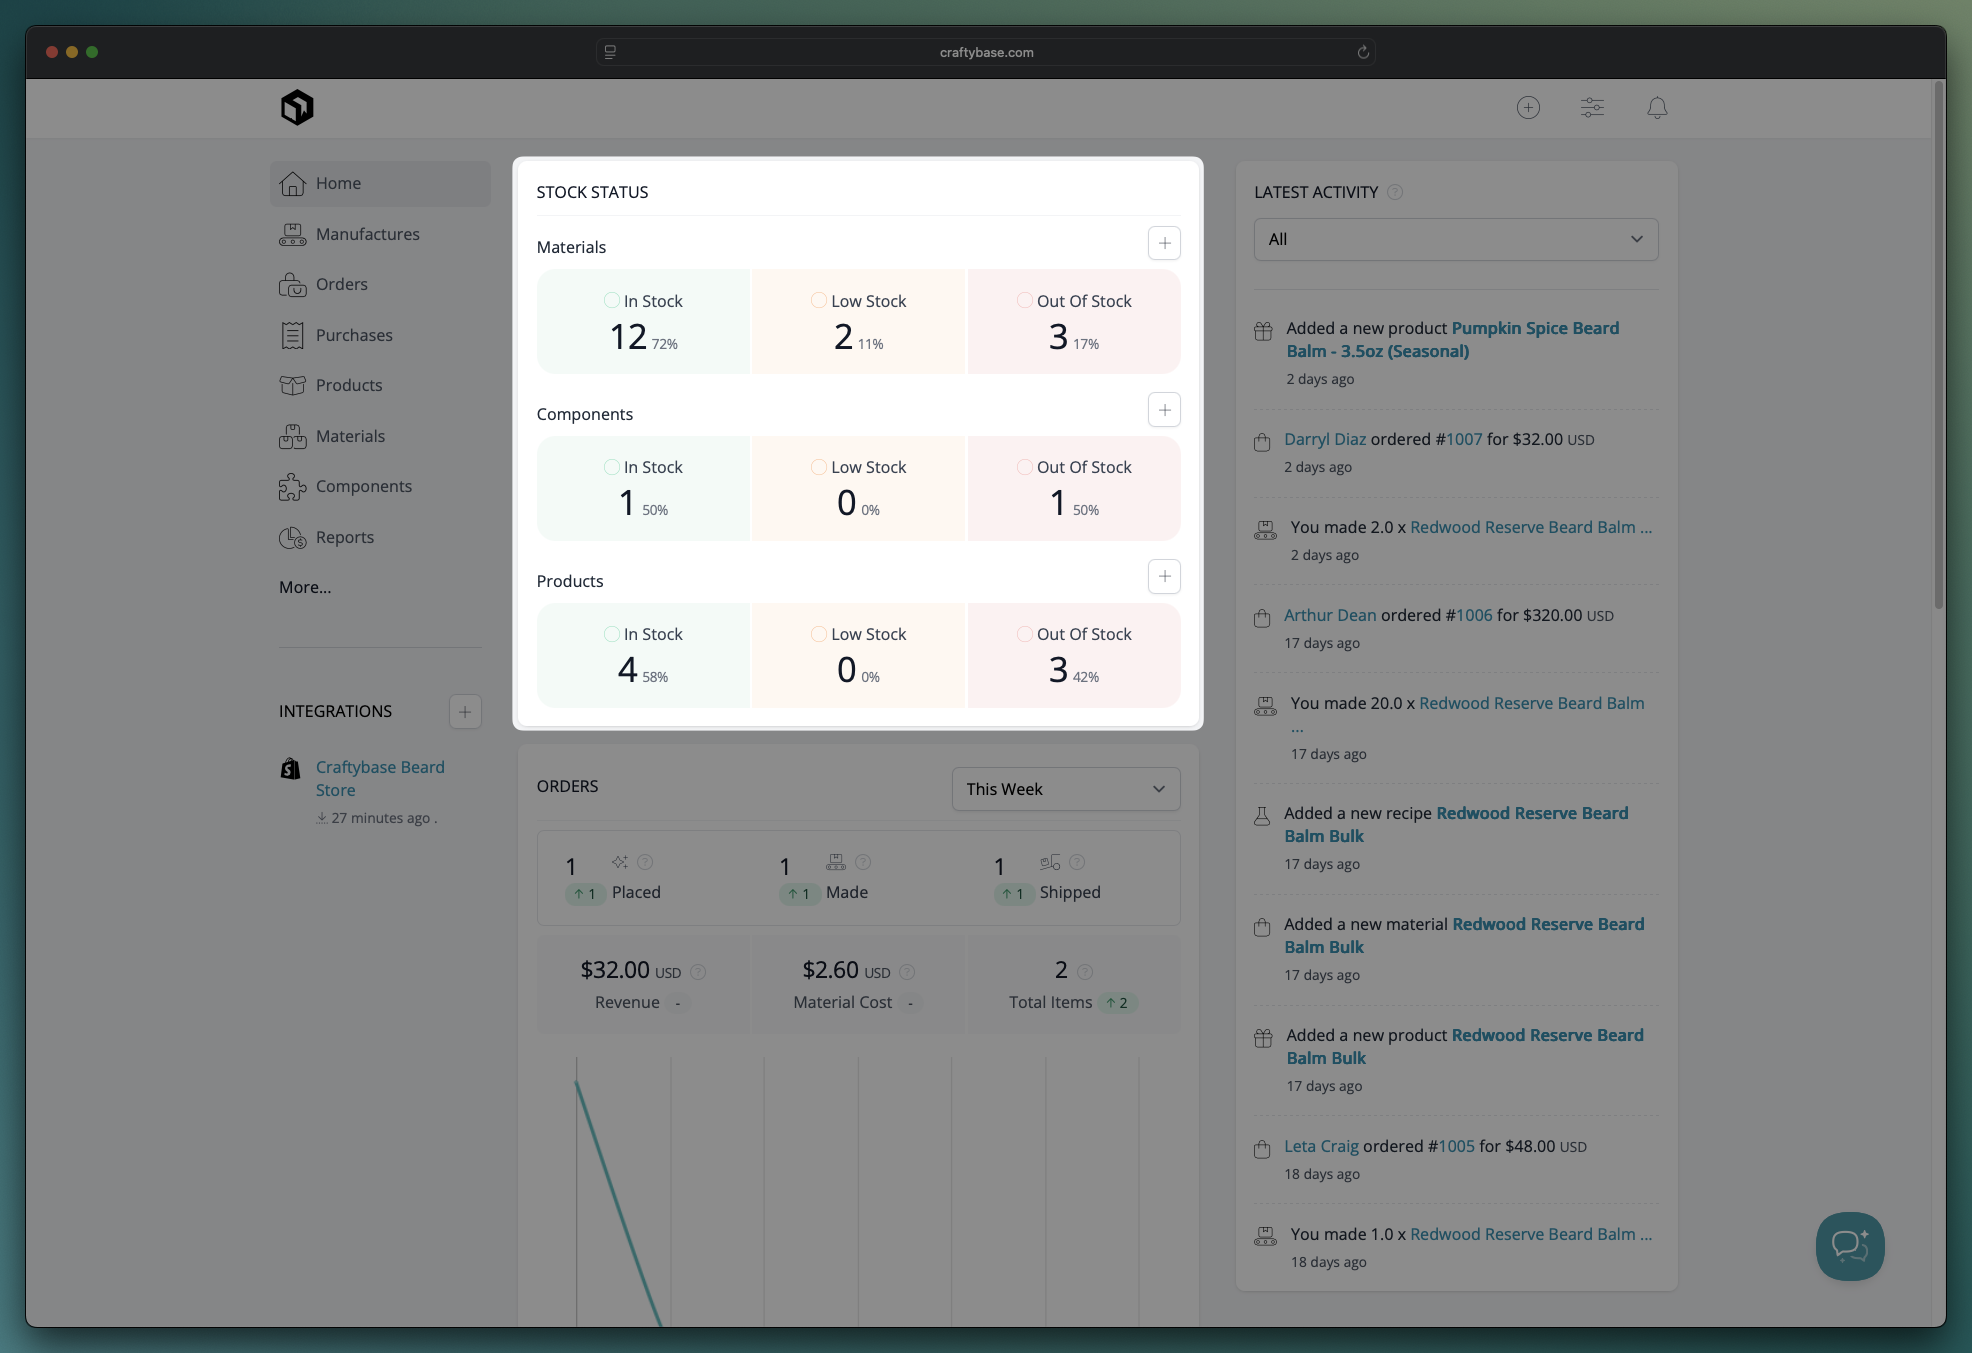Screen dimensions: 1972x1353
Task: Select the Products sidebar icon
Action: [292, 385]
